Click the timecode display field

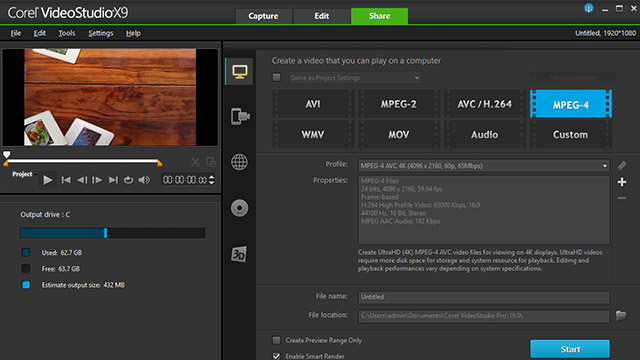click(185, 180)
